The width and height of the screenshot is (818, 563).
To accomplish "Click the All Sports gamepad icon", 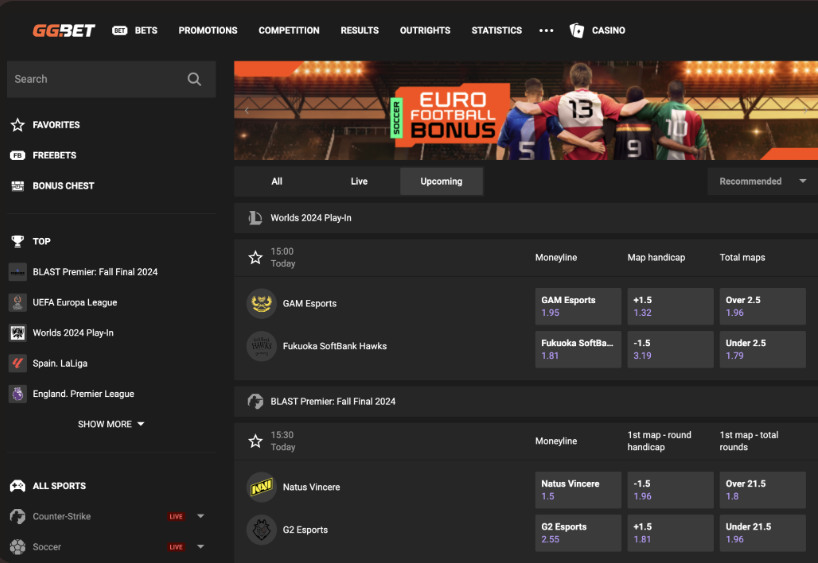I will (x=18, y=486).
